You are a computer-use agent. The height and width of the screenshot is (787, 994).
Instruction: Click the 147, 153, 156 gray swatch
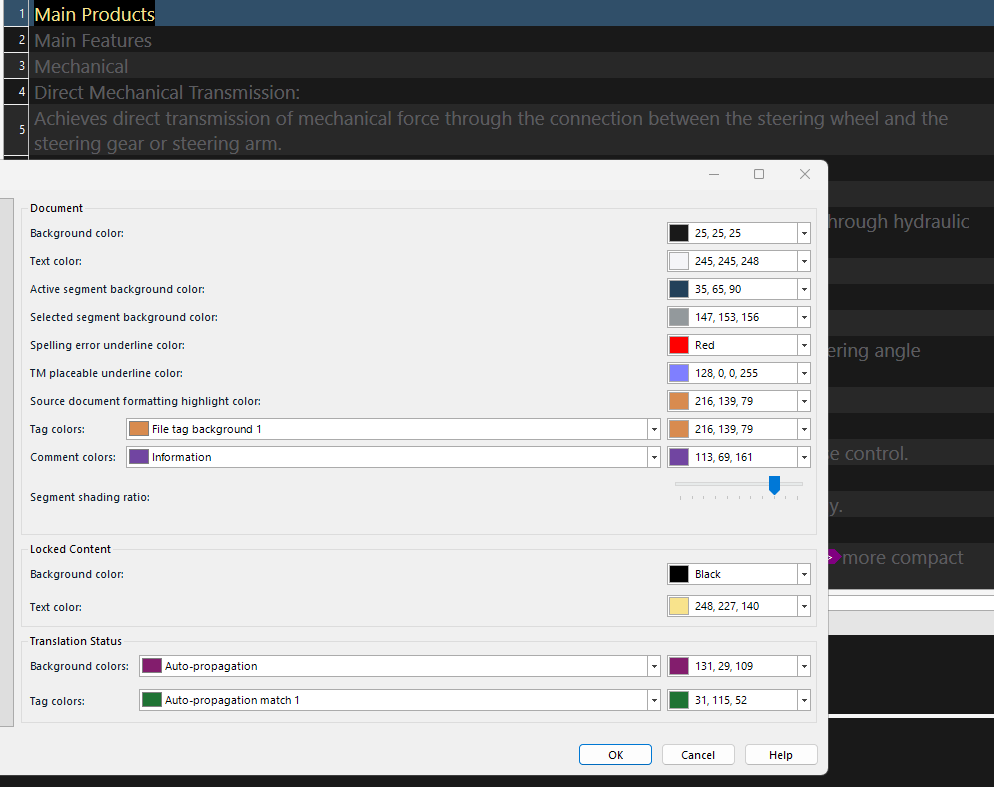(x=679, y=317)
